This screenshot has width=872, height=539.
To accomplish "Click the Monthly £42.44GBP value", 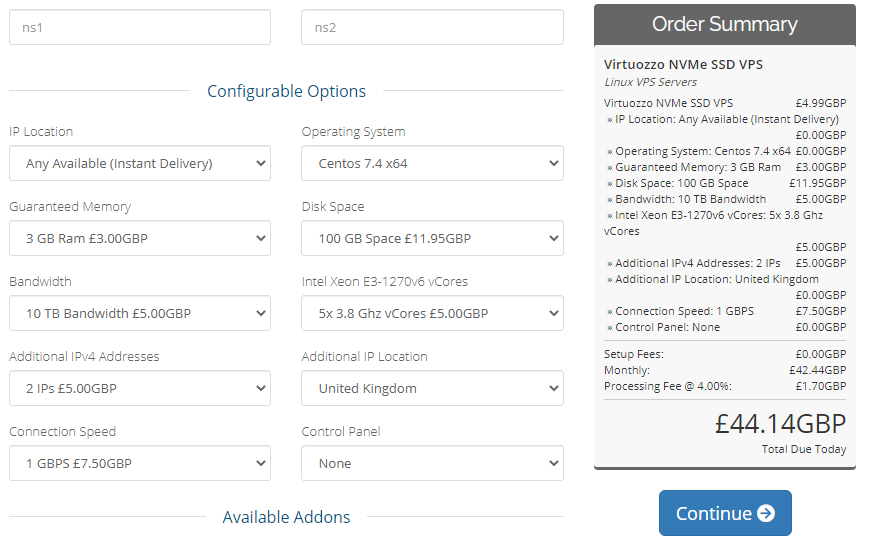I will [818, 370].
